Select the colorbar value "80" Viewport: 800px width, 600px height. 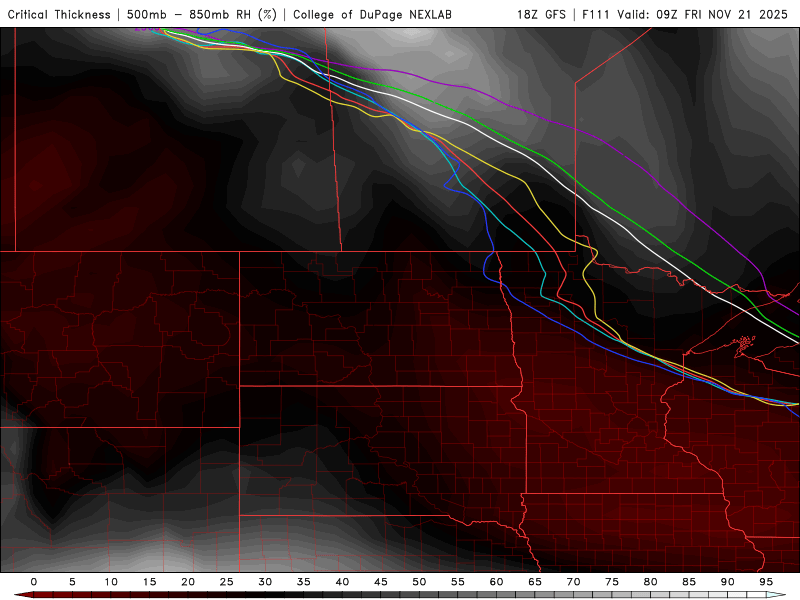[x=650, y=582]
